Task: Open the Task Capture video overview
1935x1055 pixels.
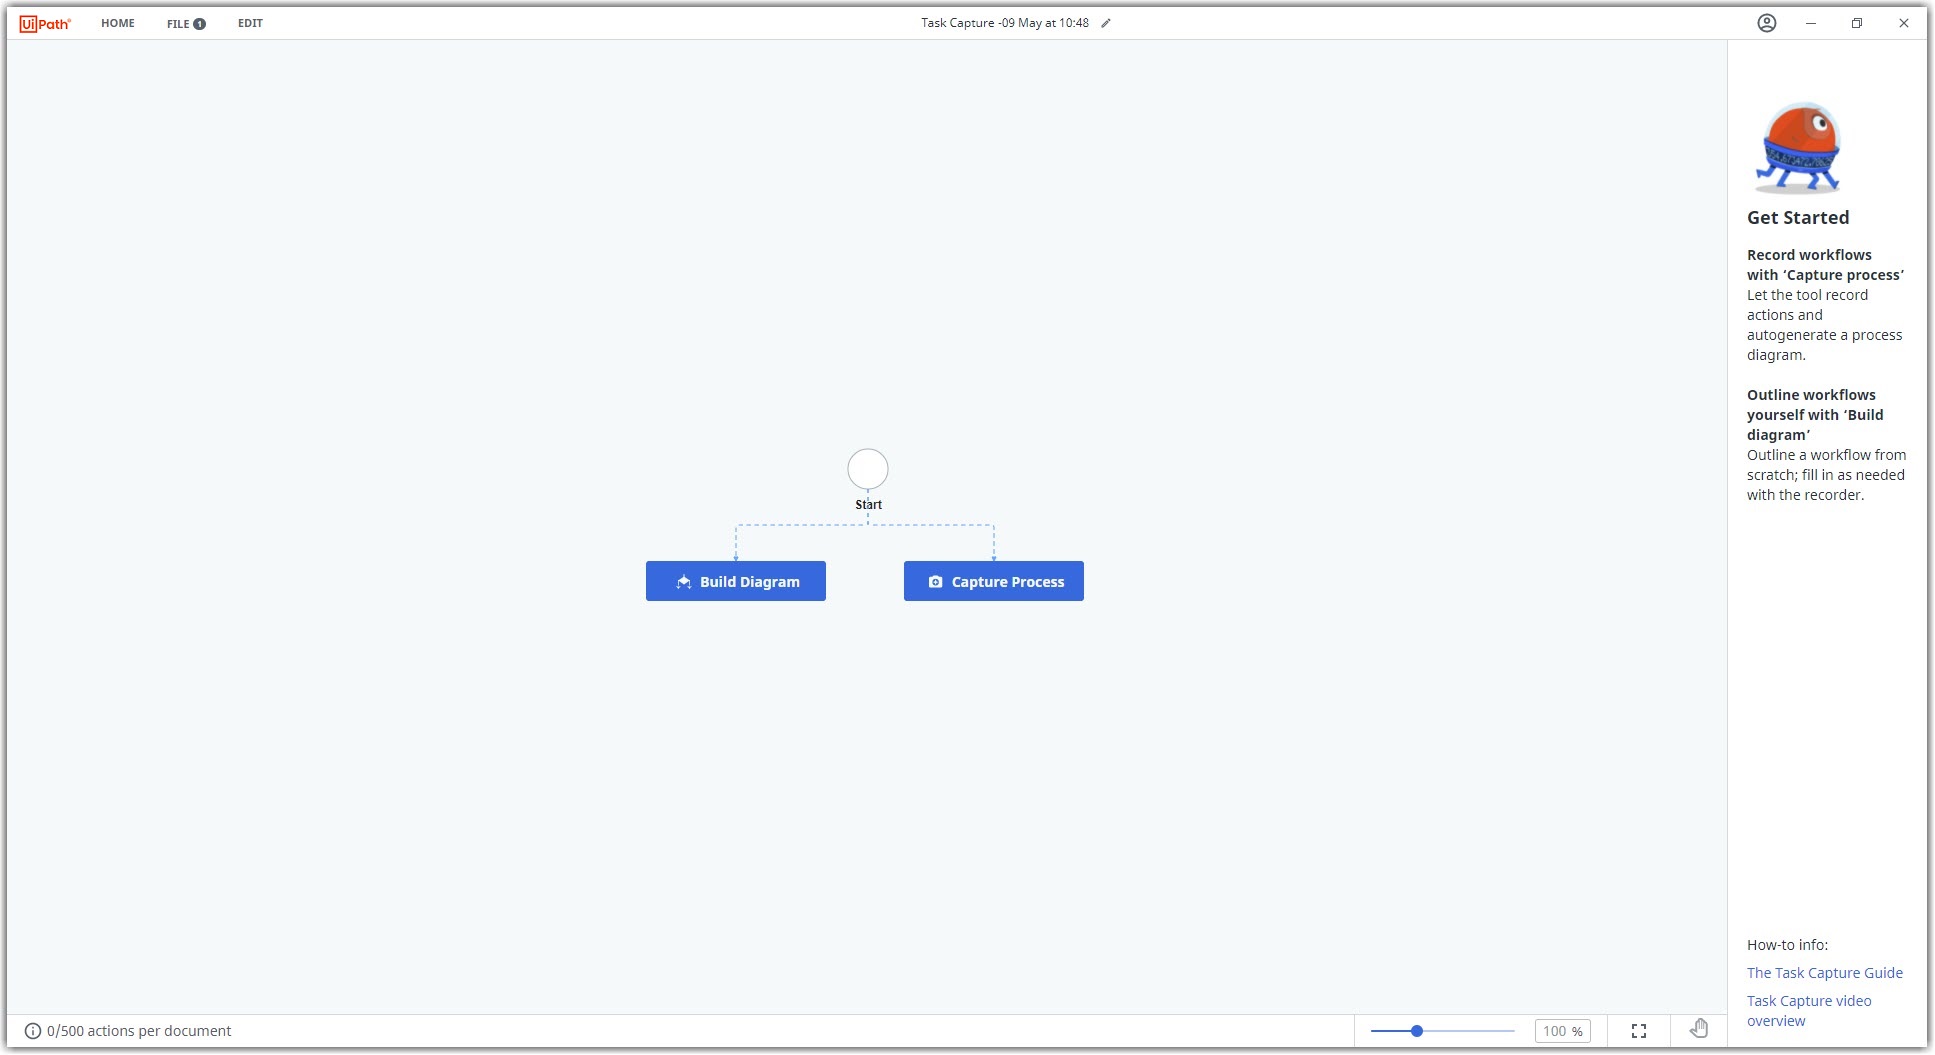Action: (1808, 1010)
